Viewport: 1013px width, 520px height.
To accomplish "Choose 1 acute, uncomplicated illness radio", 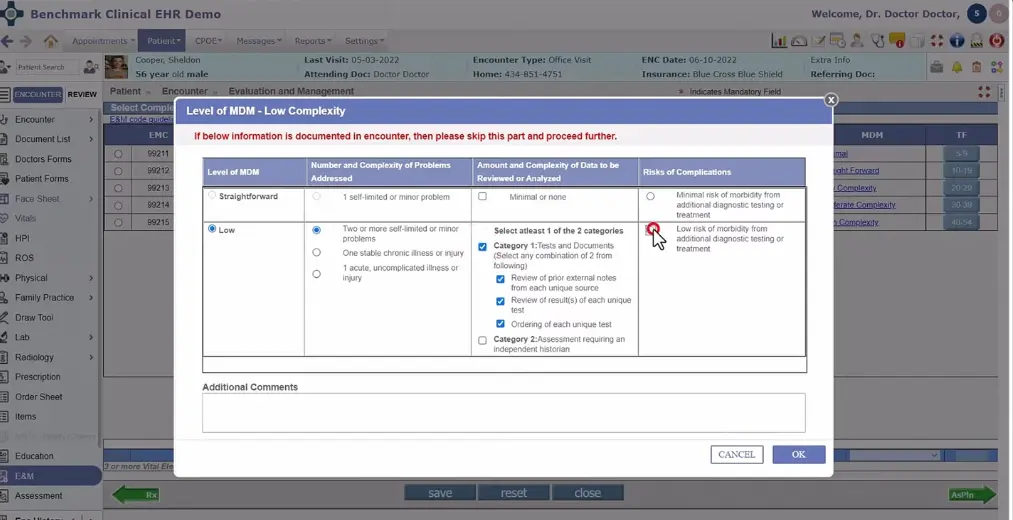I will pos(317,274).
